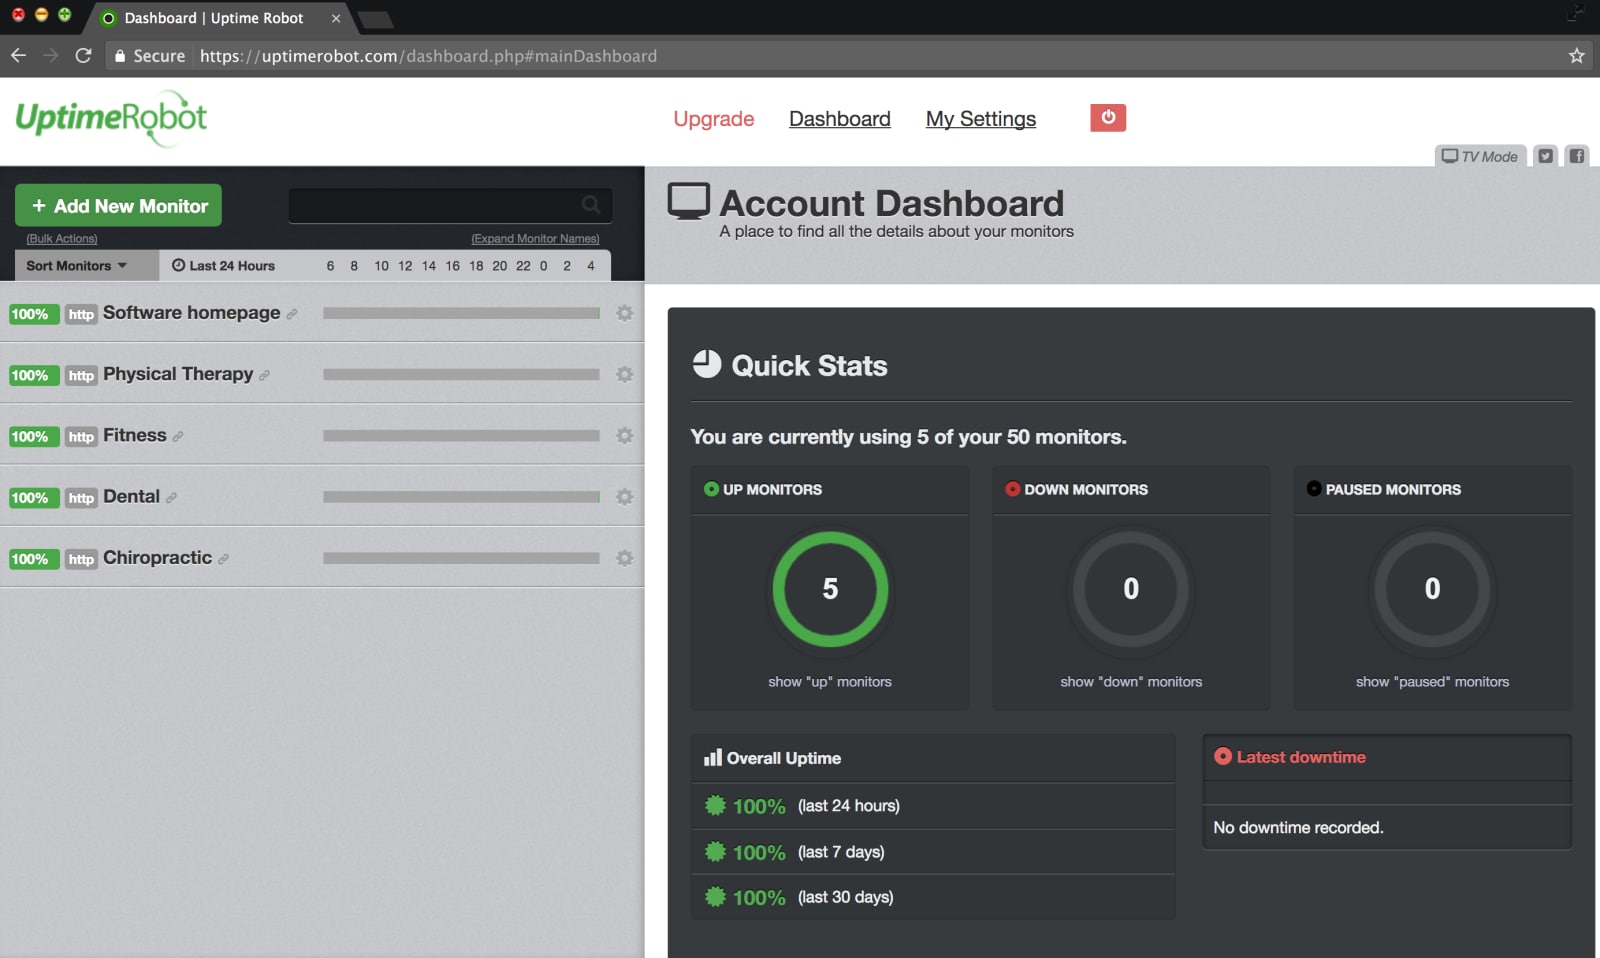Click Expand Monitor Names link
Screen dimensions: 1600x958
click(535, 239)
